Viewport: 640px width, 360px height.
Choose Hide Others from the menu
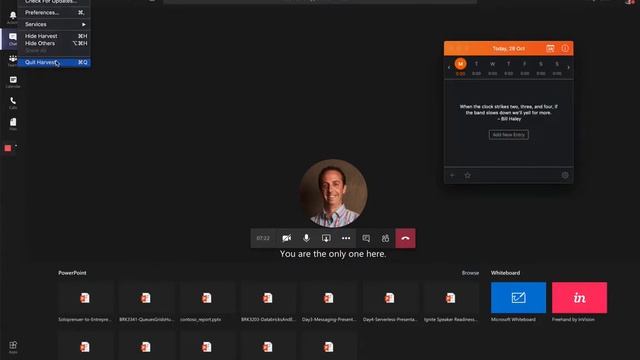(x=54, y=43)
